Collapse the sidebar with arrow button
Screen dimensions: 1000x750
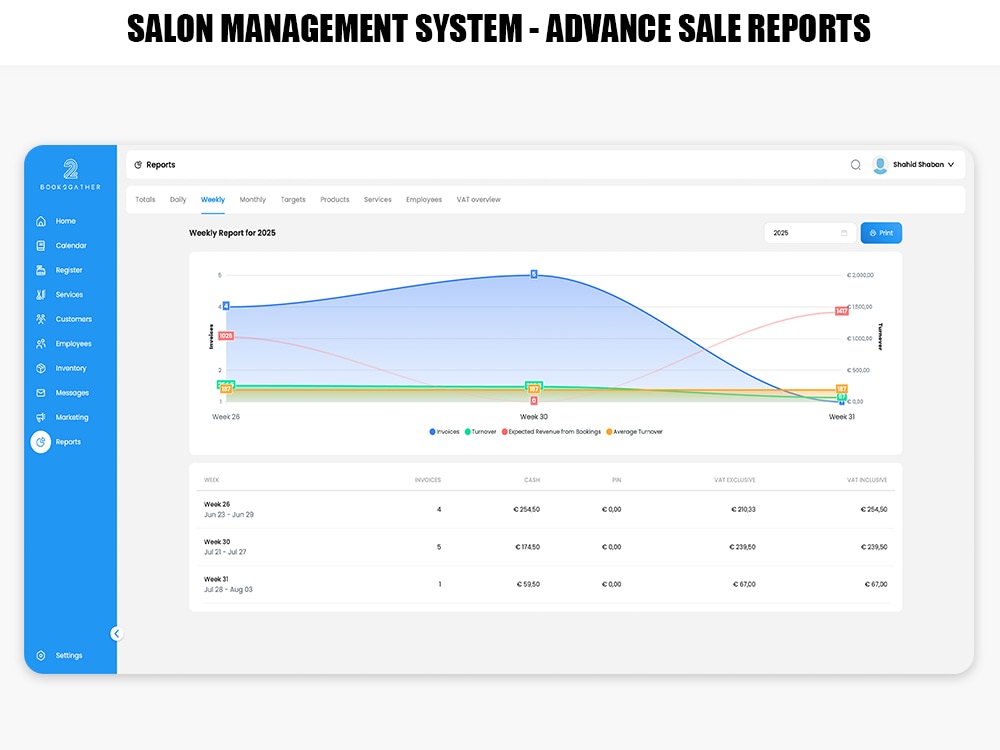(x=116, y=633)
